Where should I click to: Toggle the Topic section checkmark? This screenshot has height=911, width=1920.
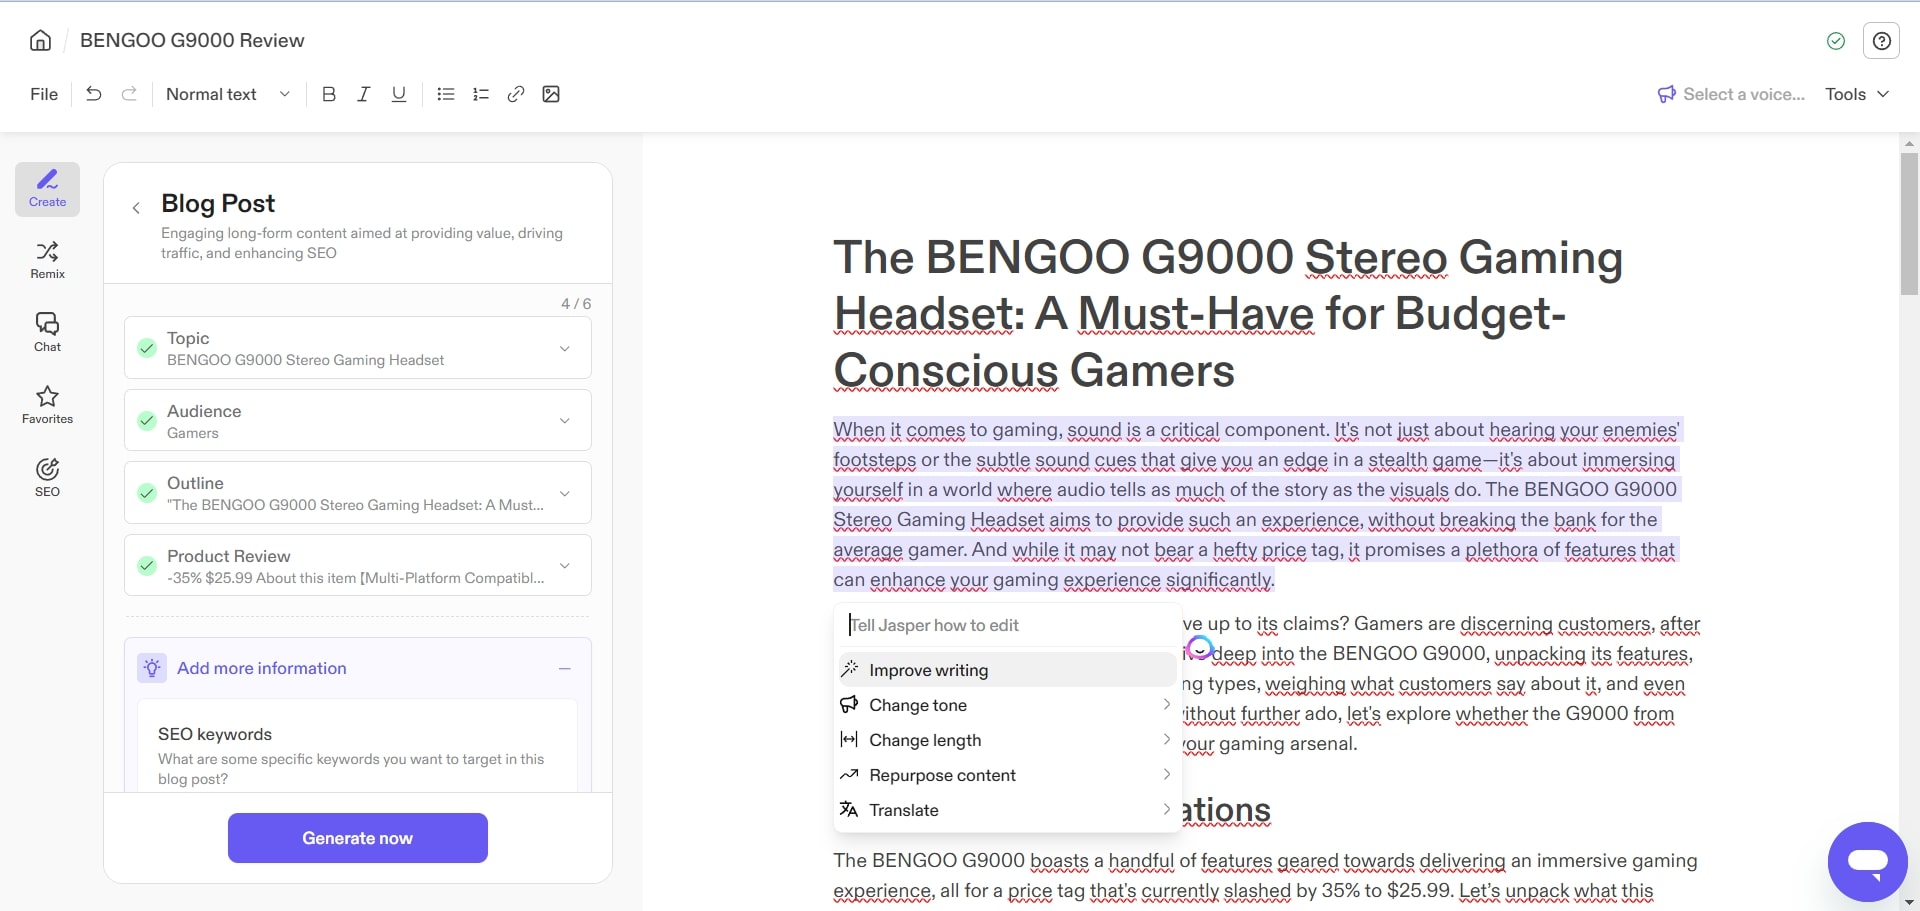(147, 348)
